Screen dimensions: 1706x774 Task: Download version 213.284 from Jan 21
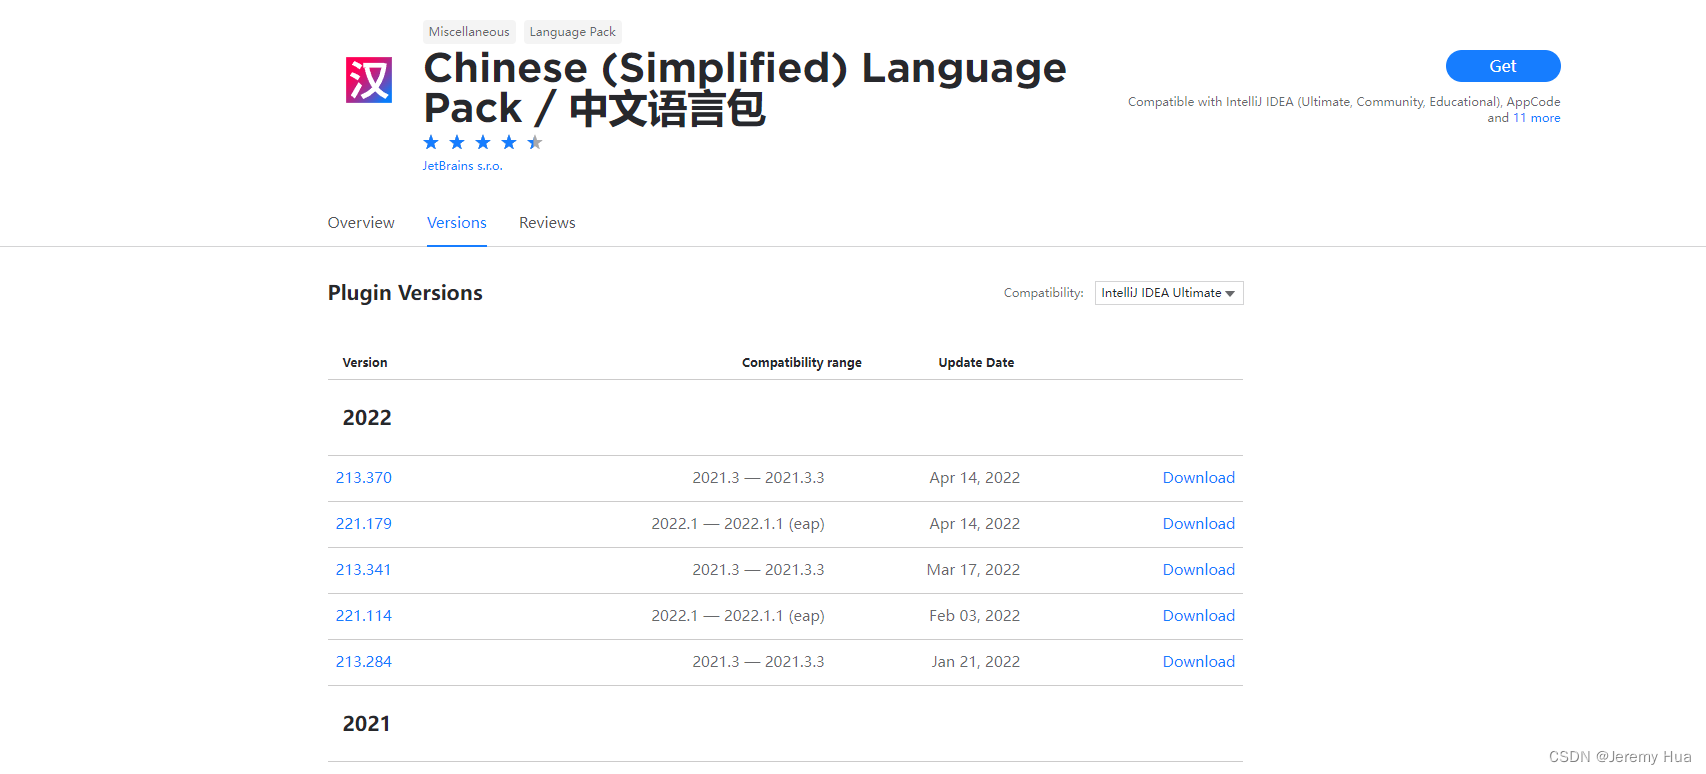coord(1199,662)
